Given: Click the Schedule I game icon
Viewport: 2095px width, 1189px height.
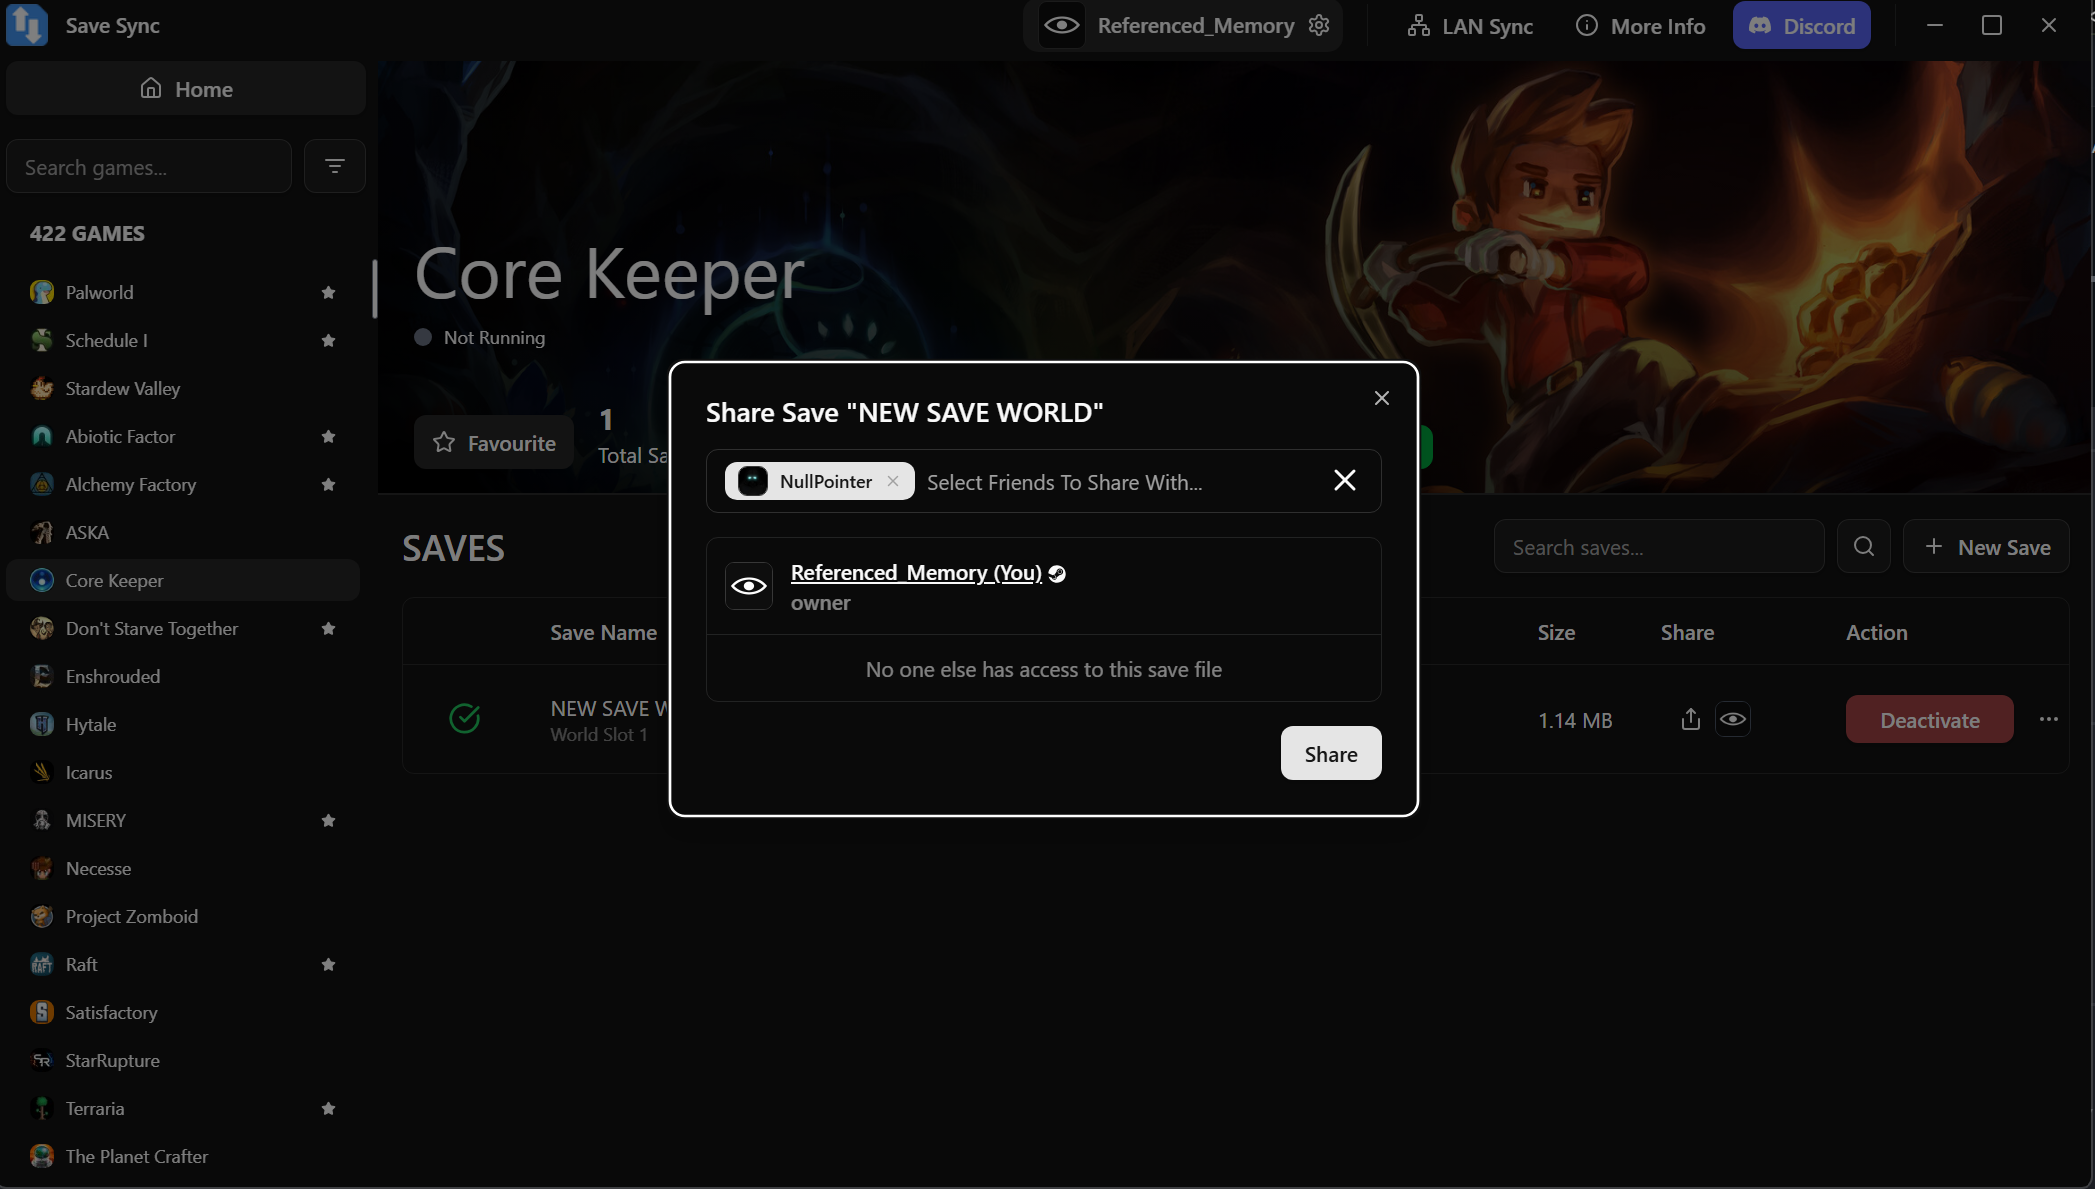Looking at the screenshot, I should pyautogui.click(x=42, y=340).
